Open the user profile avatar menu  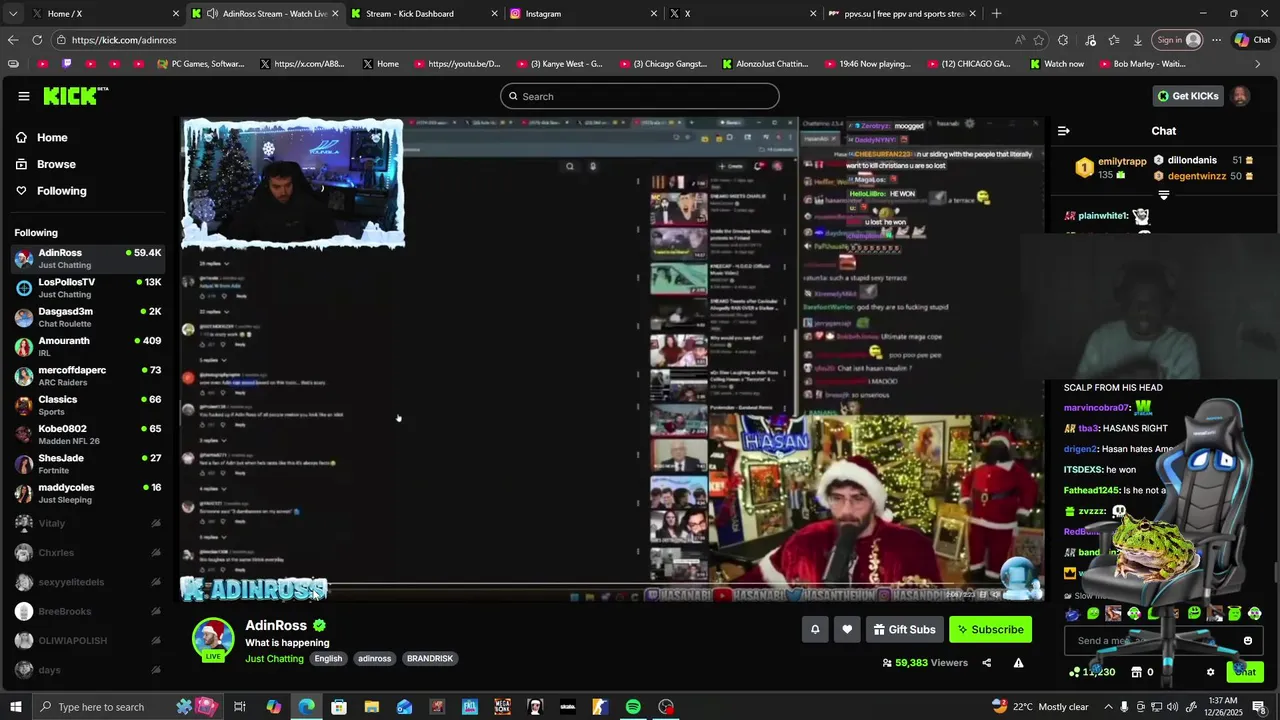point(1240,96)
